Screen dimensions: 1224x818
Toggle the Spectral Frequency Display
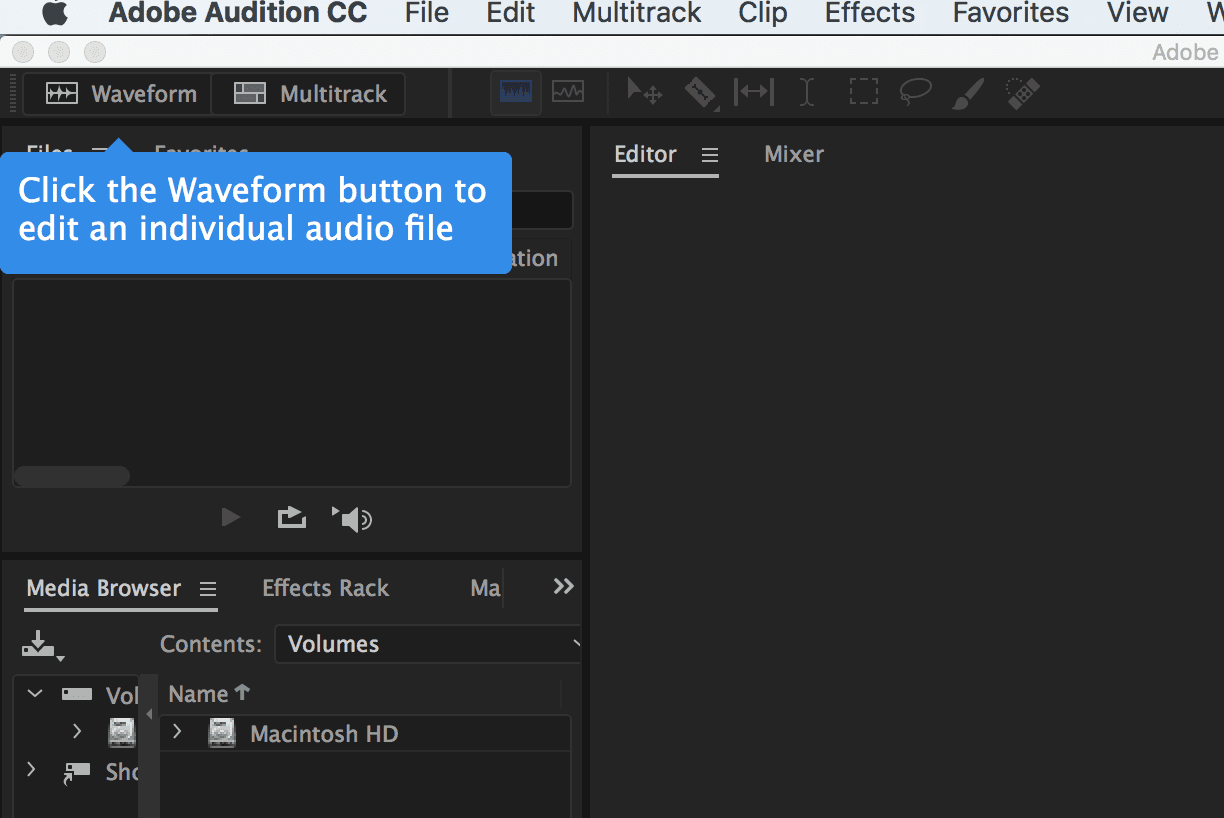click(x=517, y=93)
